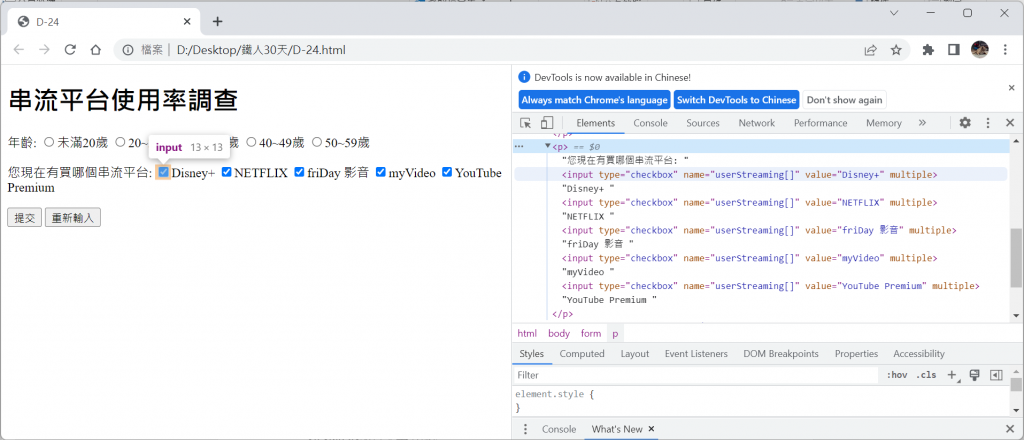The image size is (1024, 440).
Task: Select the body breadcrumb in DOM path
Action: 559,333
